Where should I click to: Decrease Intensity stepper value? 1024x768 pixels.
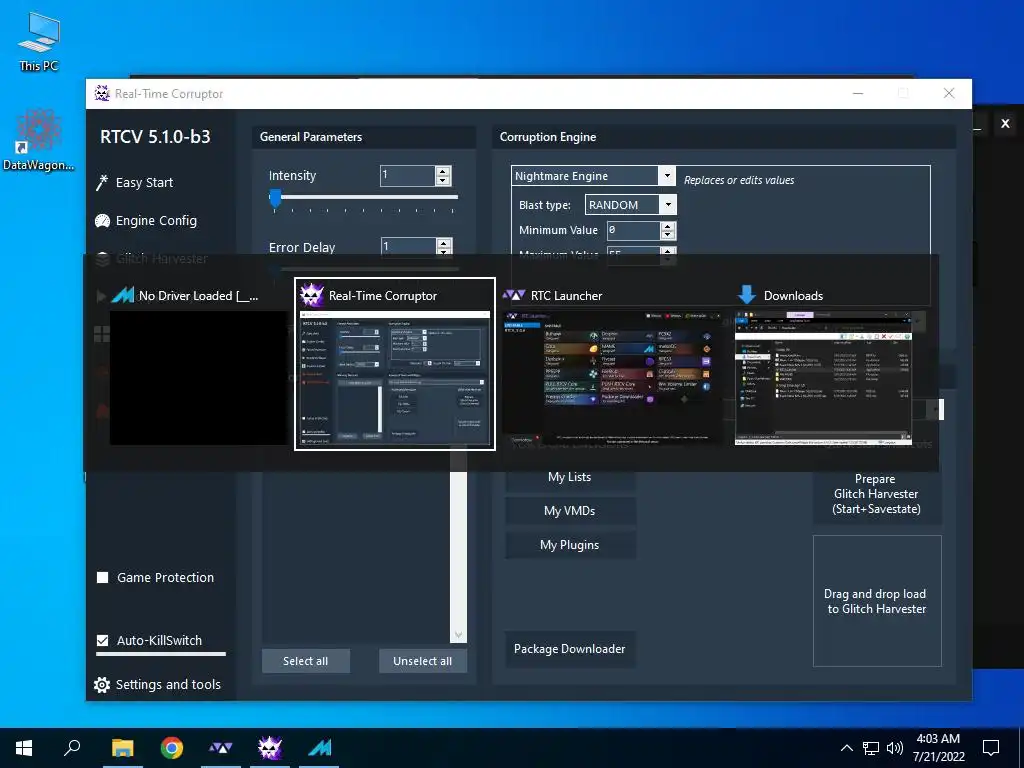click(x=443, y=180)
